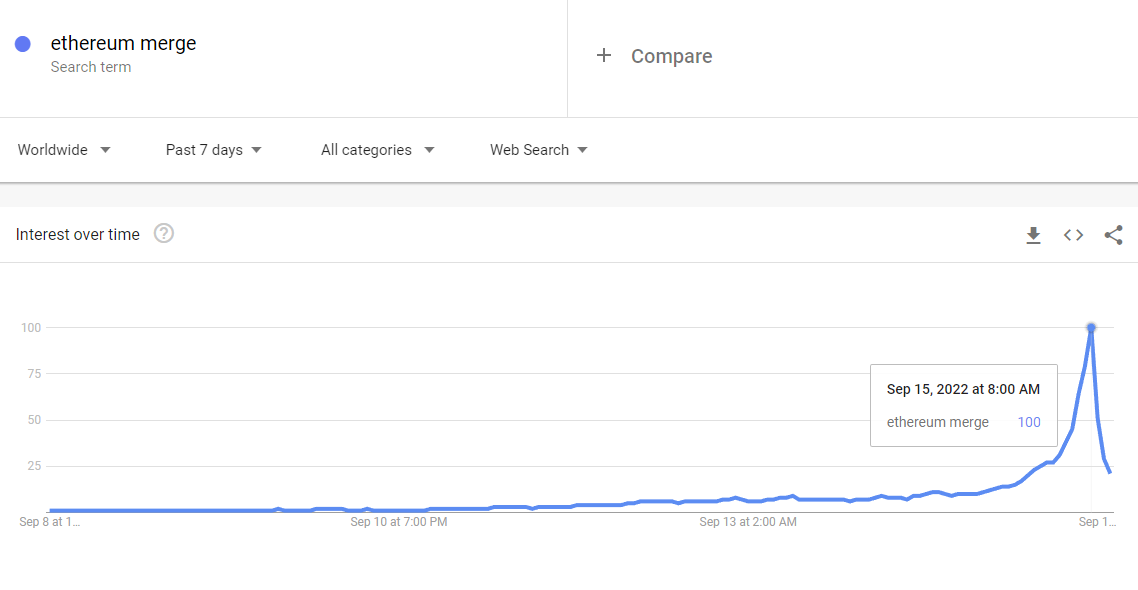Click the Compare button
1138x590 pixels.
(x=671, y=57)
